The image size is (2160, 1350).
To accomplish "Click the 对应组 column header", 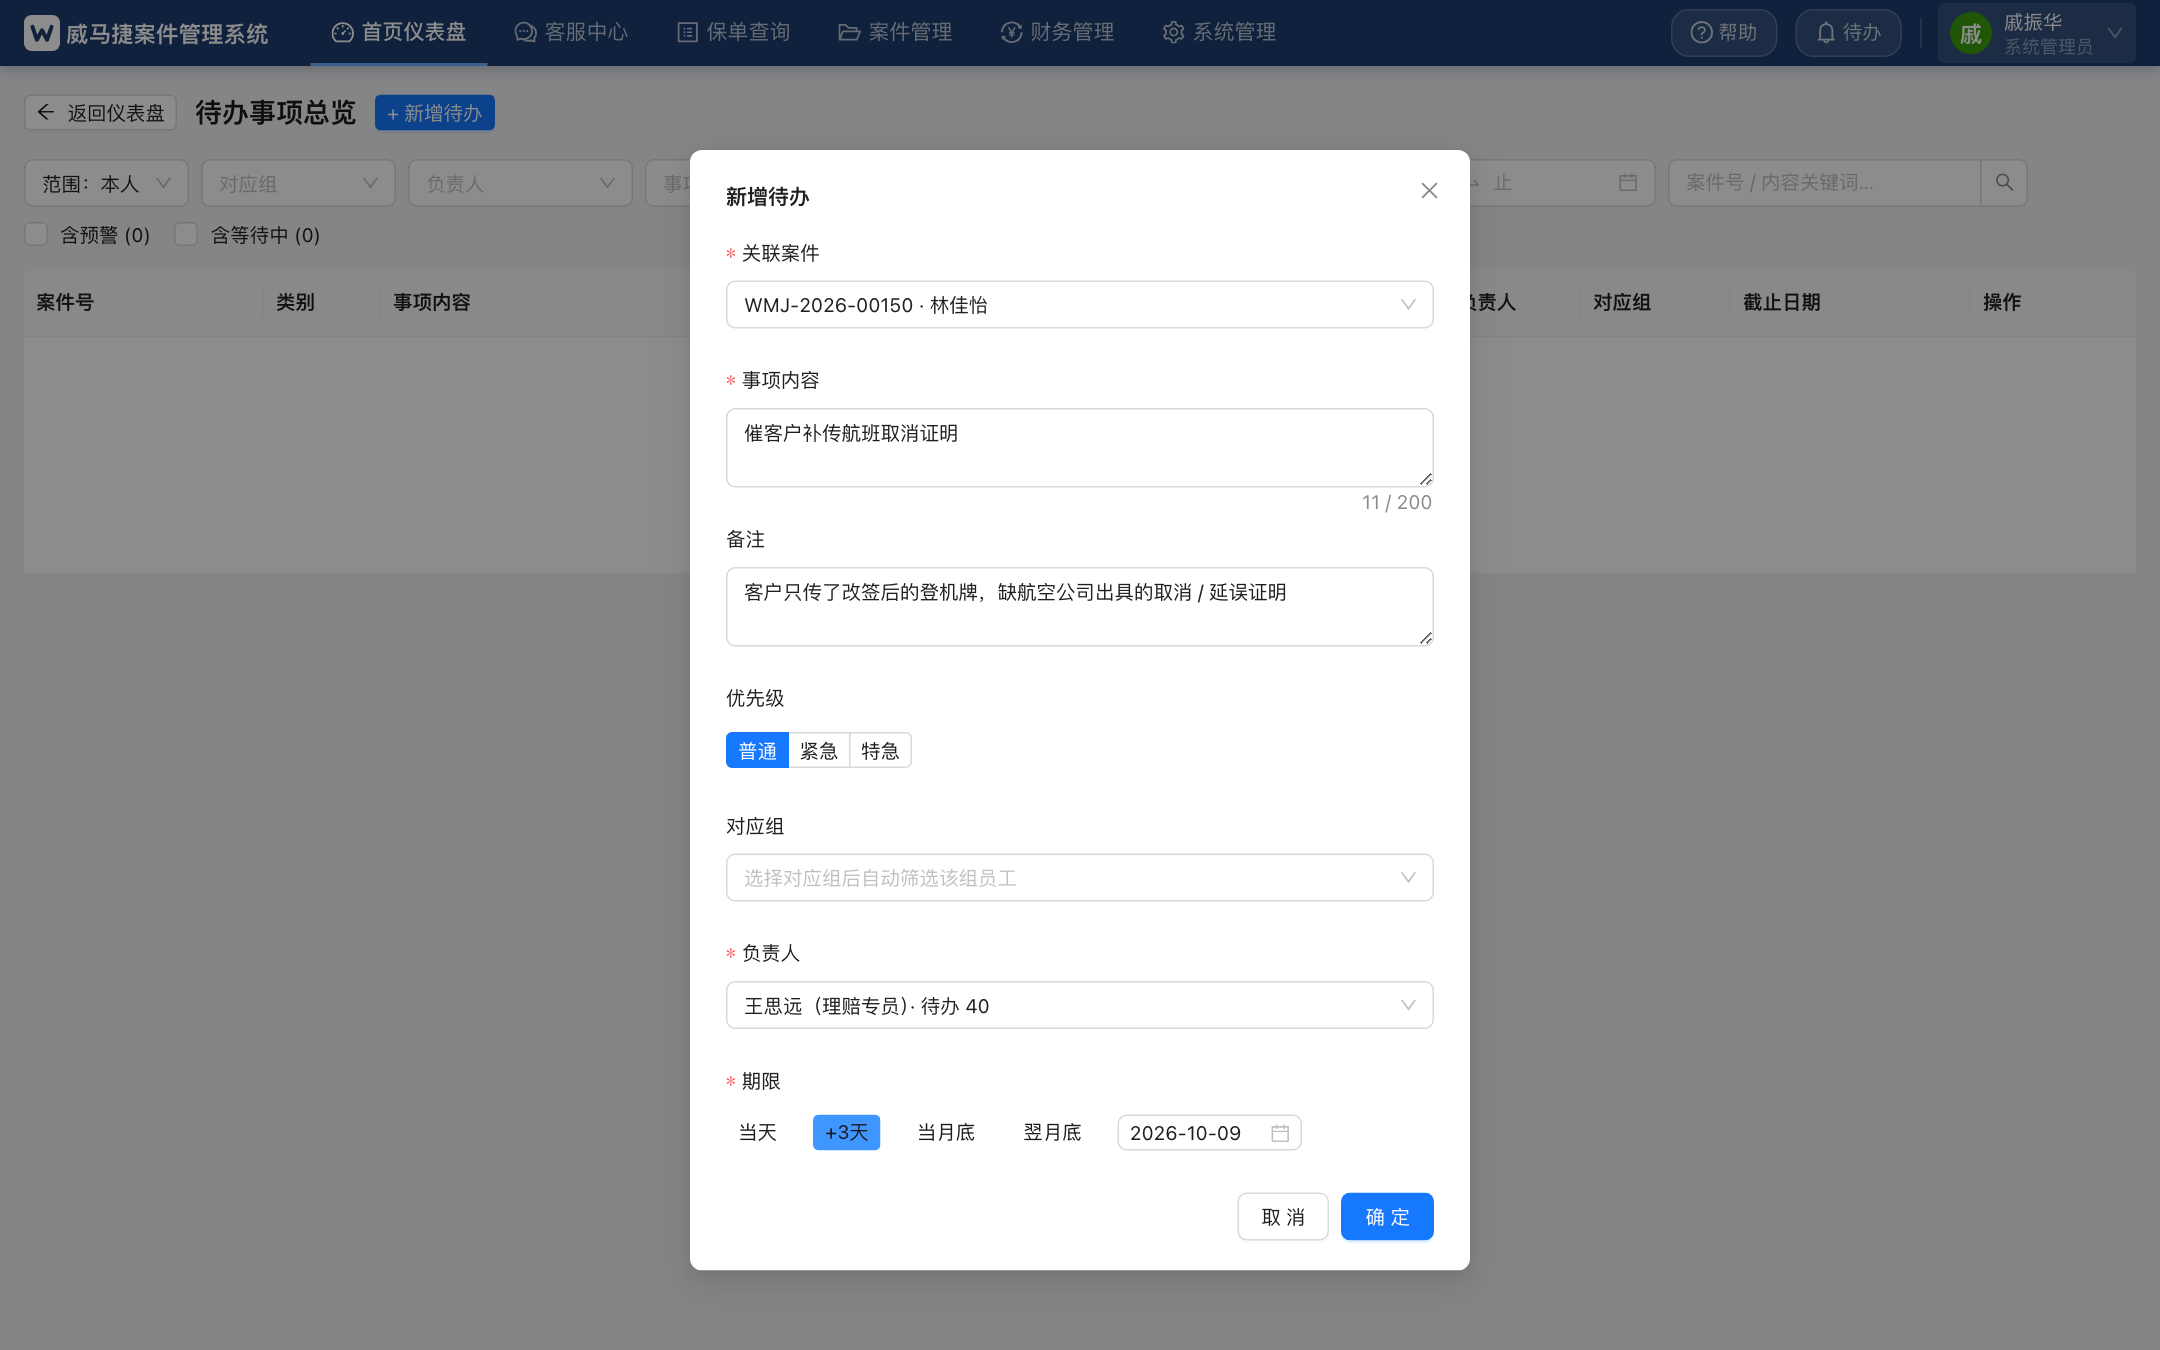I will click(1621, 302).
